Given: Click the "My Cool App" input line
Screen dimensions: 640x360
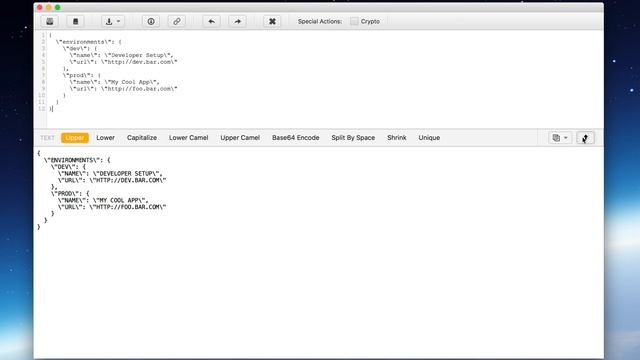Looking at the screenshot, I should click(x=114, y=82).
